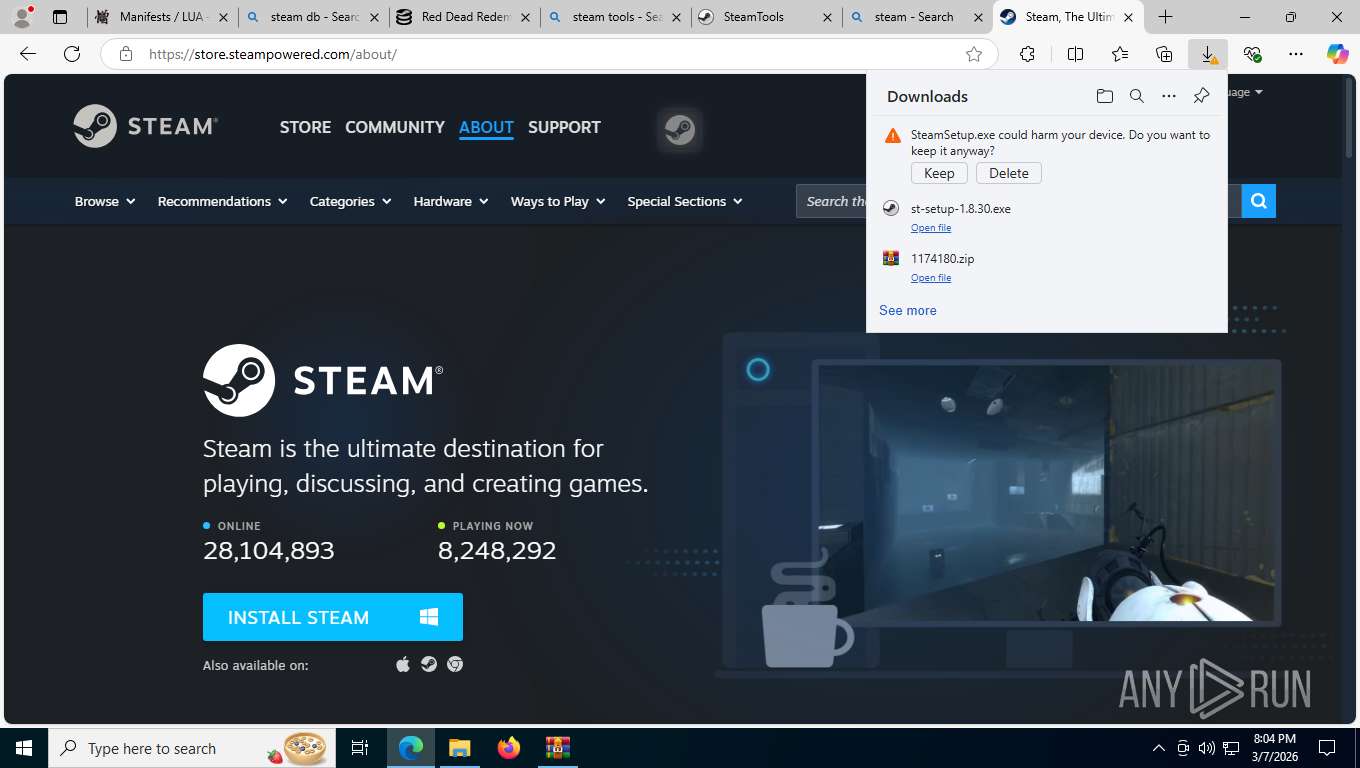
Task: Open more options in Downloads panel
Action: 1169,96
